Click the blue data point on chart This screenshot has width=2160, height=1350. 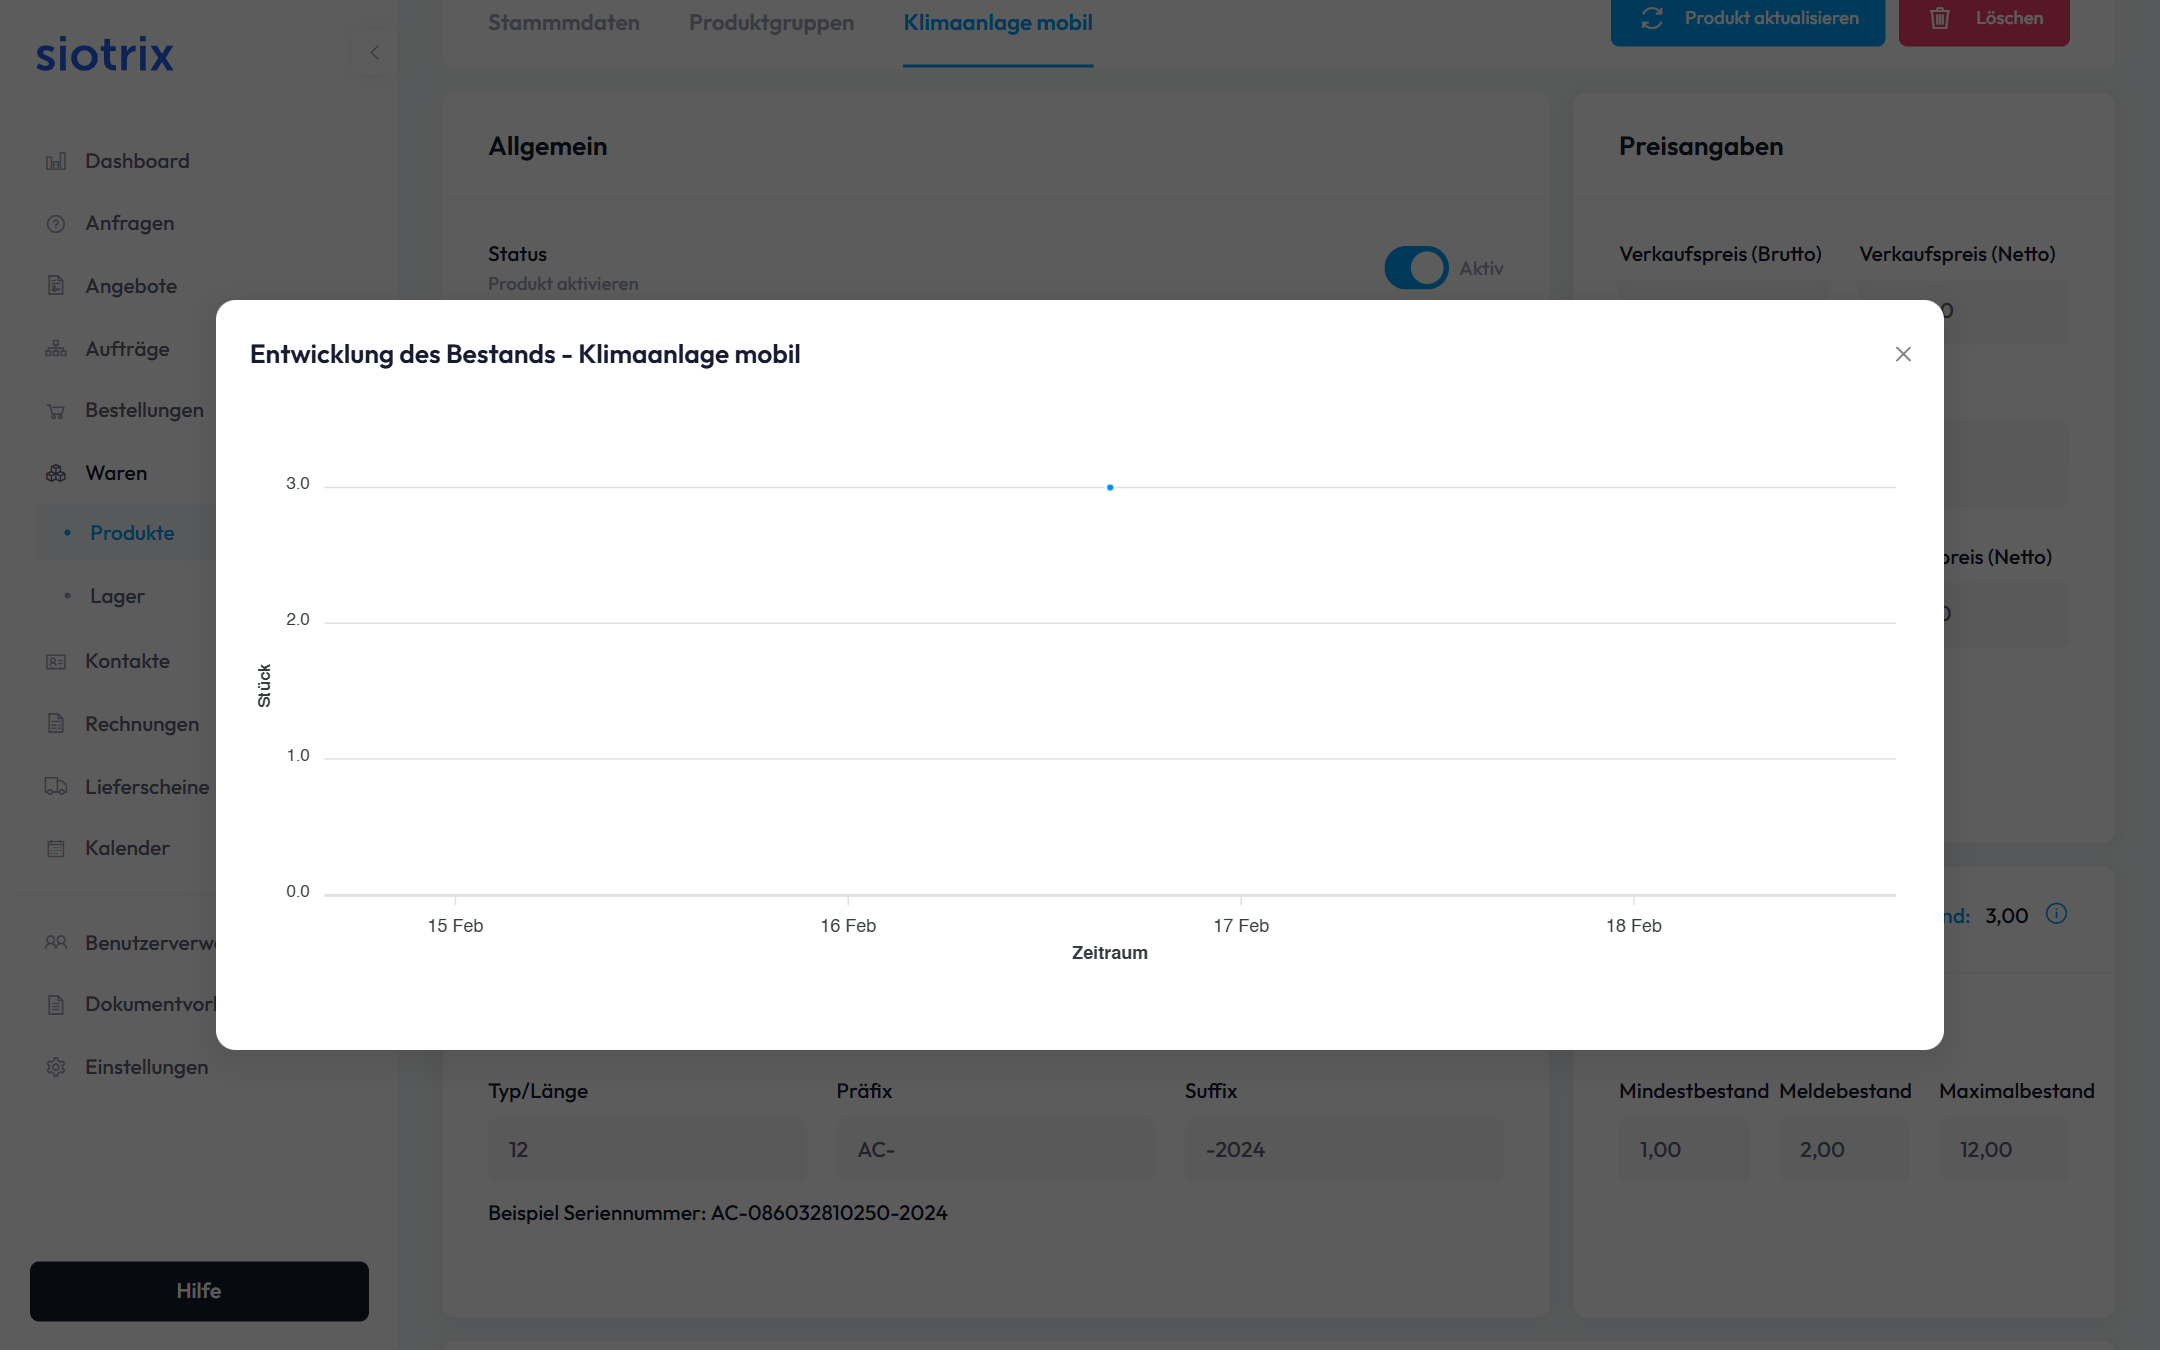pyautogui.click(x=1110, y=488)
